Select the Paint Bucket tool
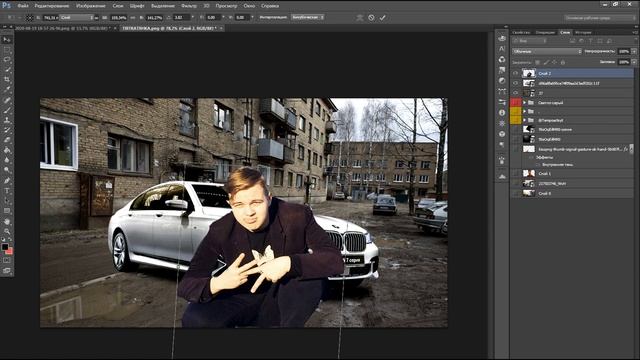This screenshot has height=360, width=640. 7,150
